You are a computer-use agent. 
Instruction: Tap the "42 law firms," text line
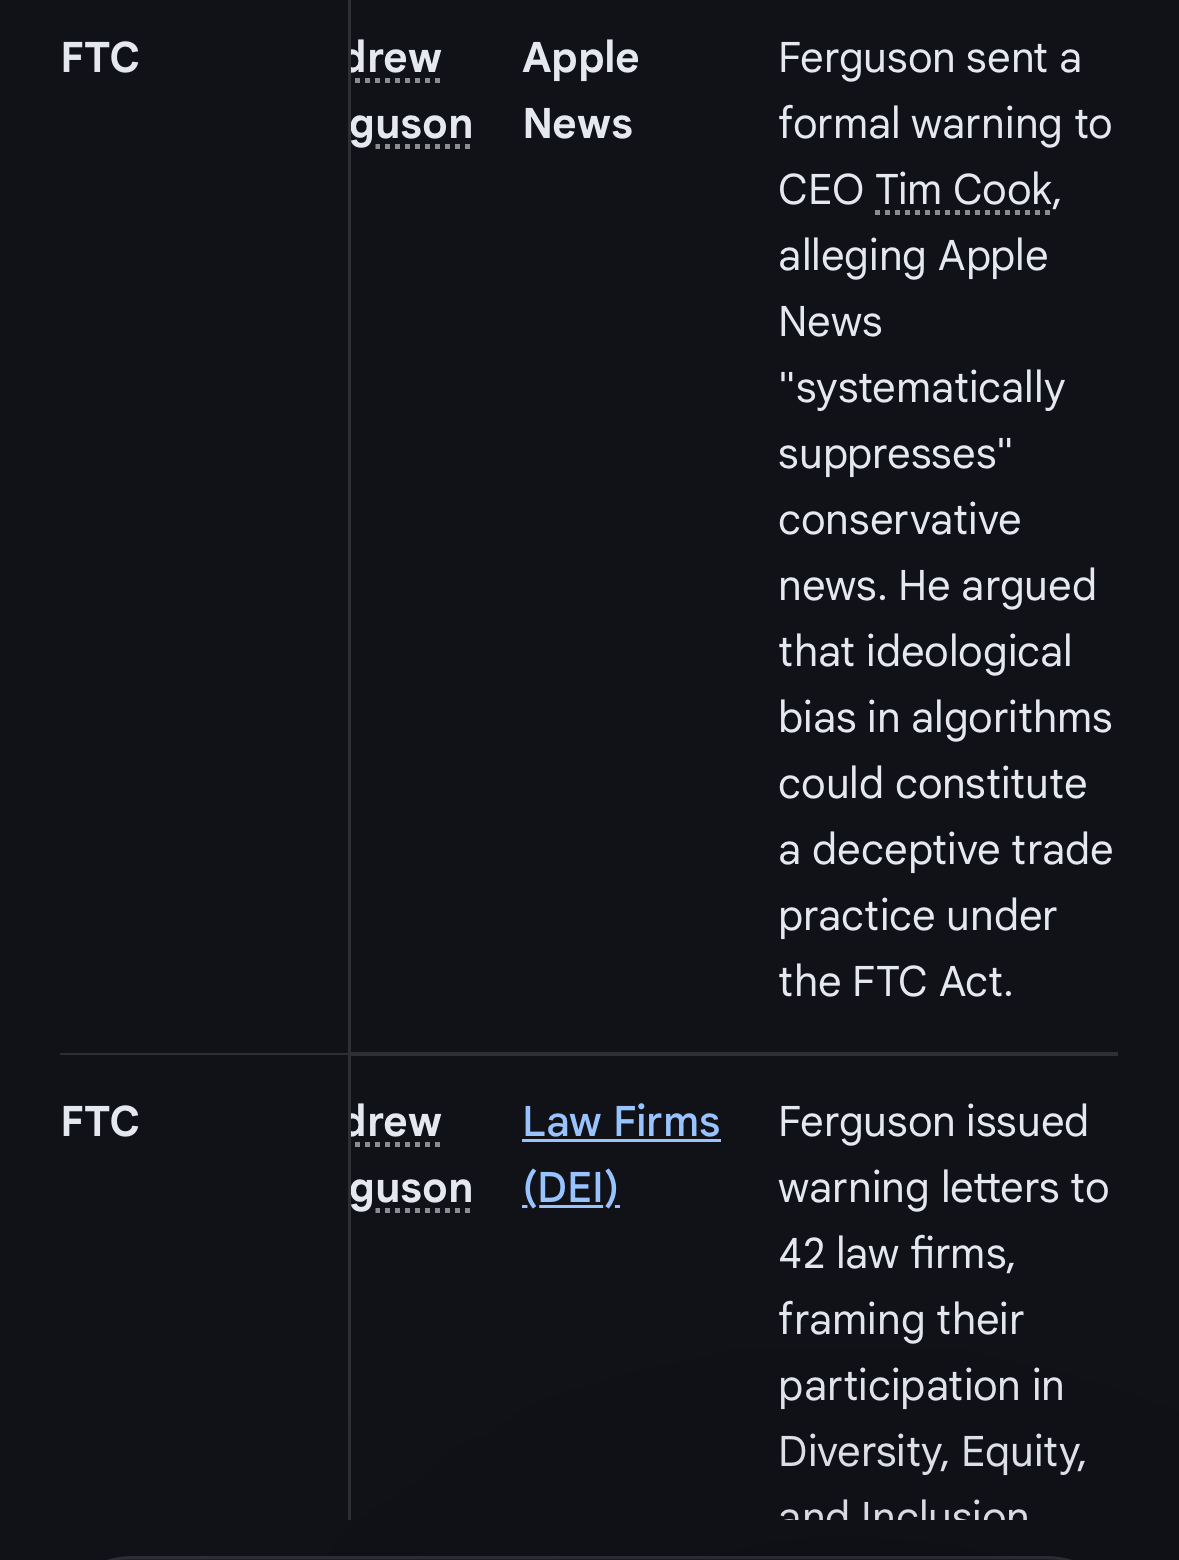coord(896,1254)
